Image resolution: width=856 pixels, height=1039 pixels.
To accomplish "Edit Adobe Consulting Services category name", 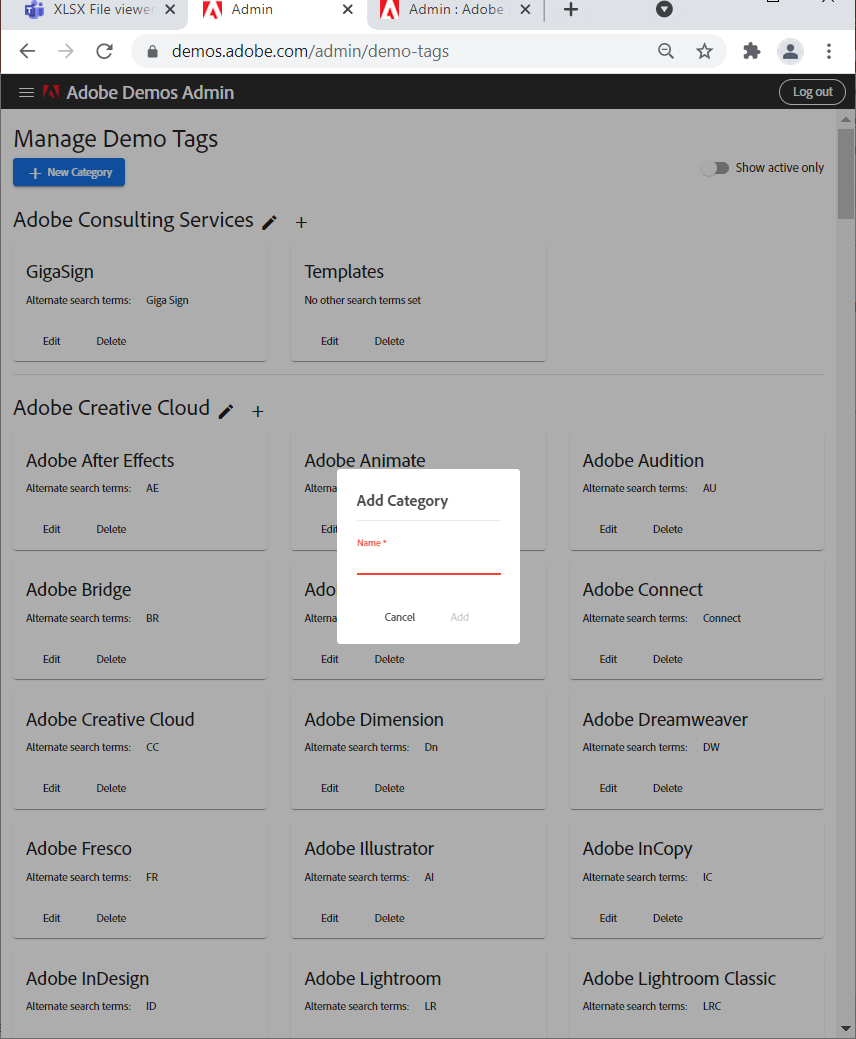I will coord(269,223).
